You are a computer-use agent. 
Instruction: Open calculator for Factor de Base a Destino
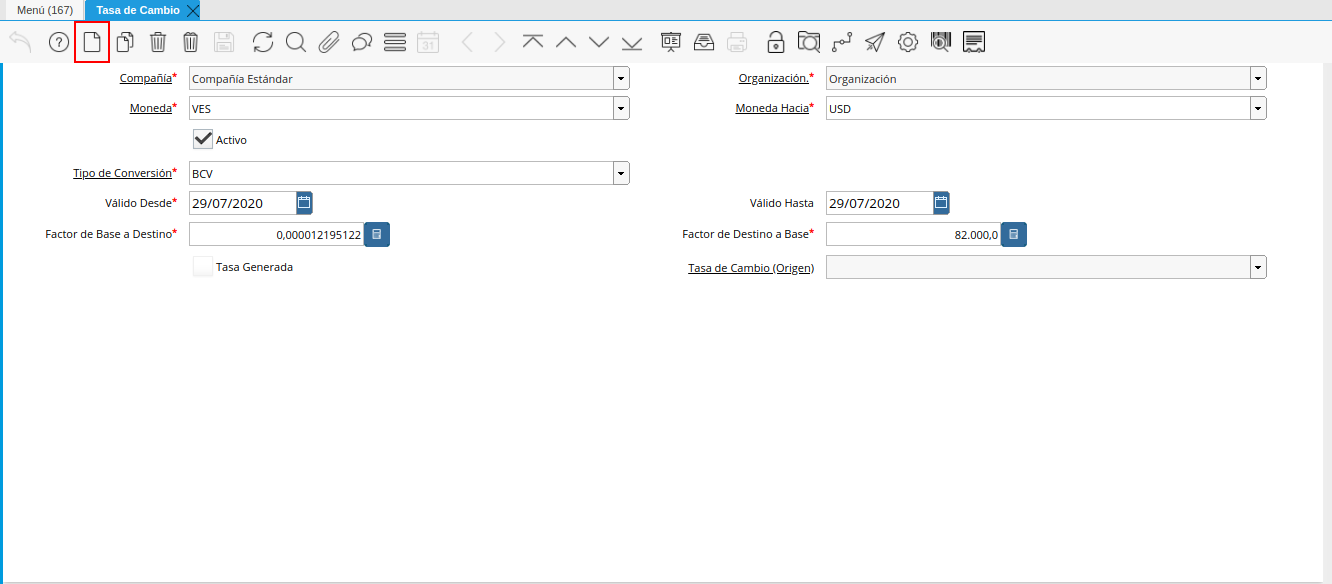[377, 234]
